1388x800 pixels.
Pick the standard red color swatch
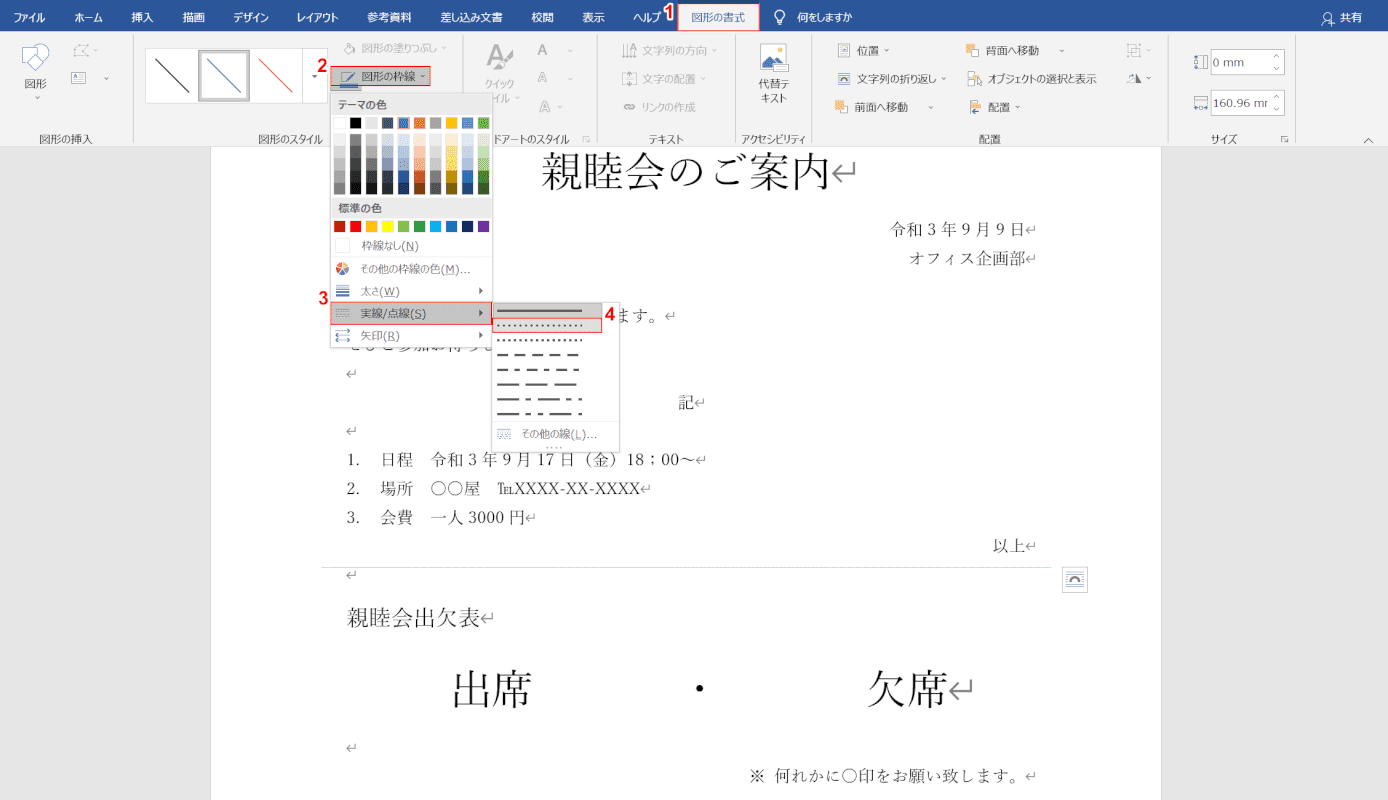point(356,226)
